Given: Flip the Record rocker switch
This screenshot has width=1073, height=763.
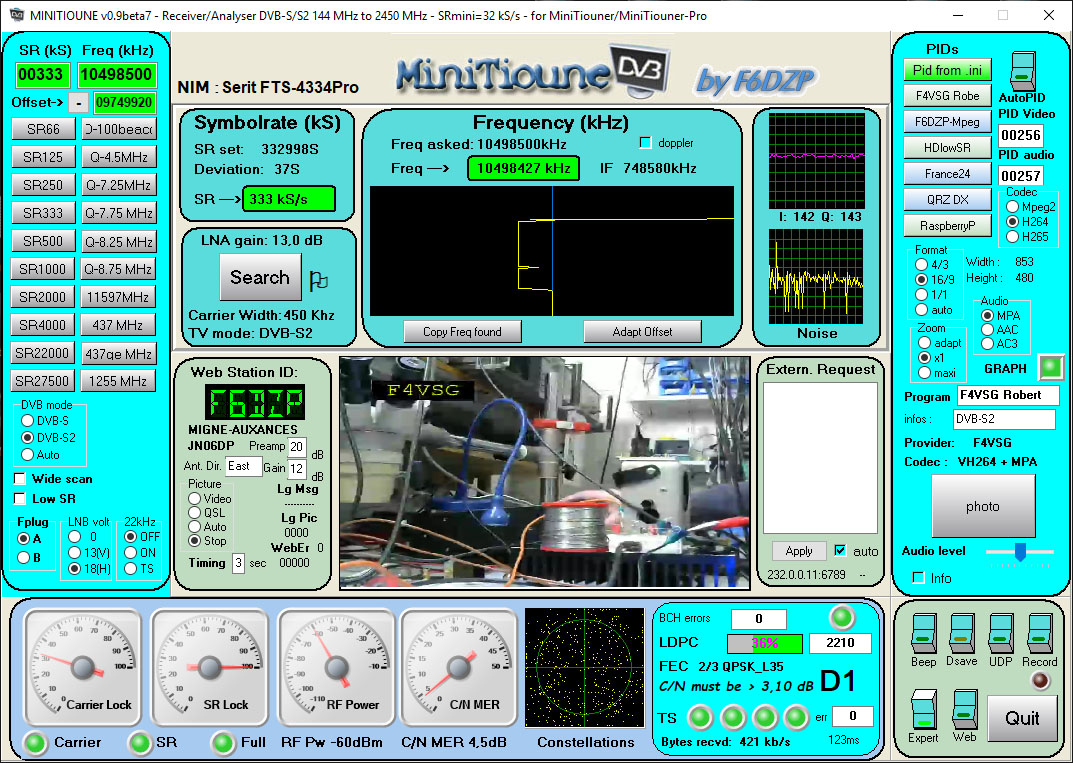Looking at the screenshot, I should (1039, 634).
